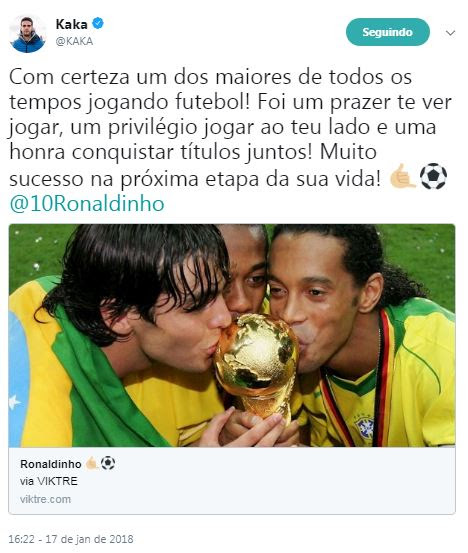Image resolution: width=468 pixels, height=553 pixels.
Task: Click hand emoji in card title
Action: pos(92,463)
